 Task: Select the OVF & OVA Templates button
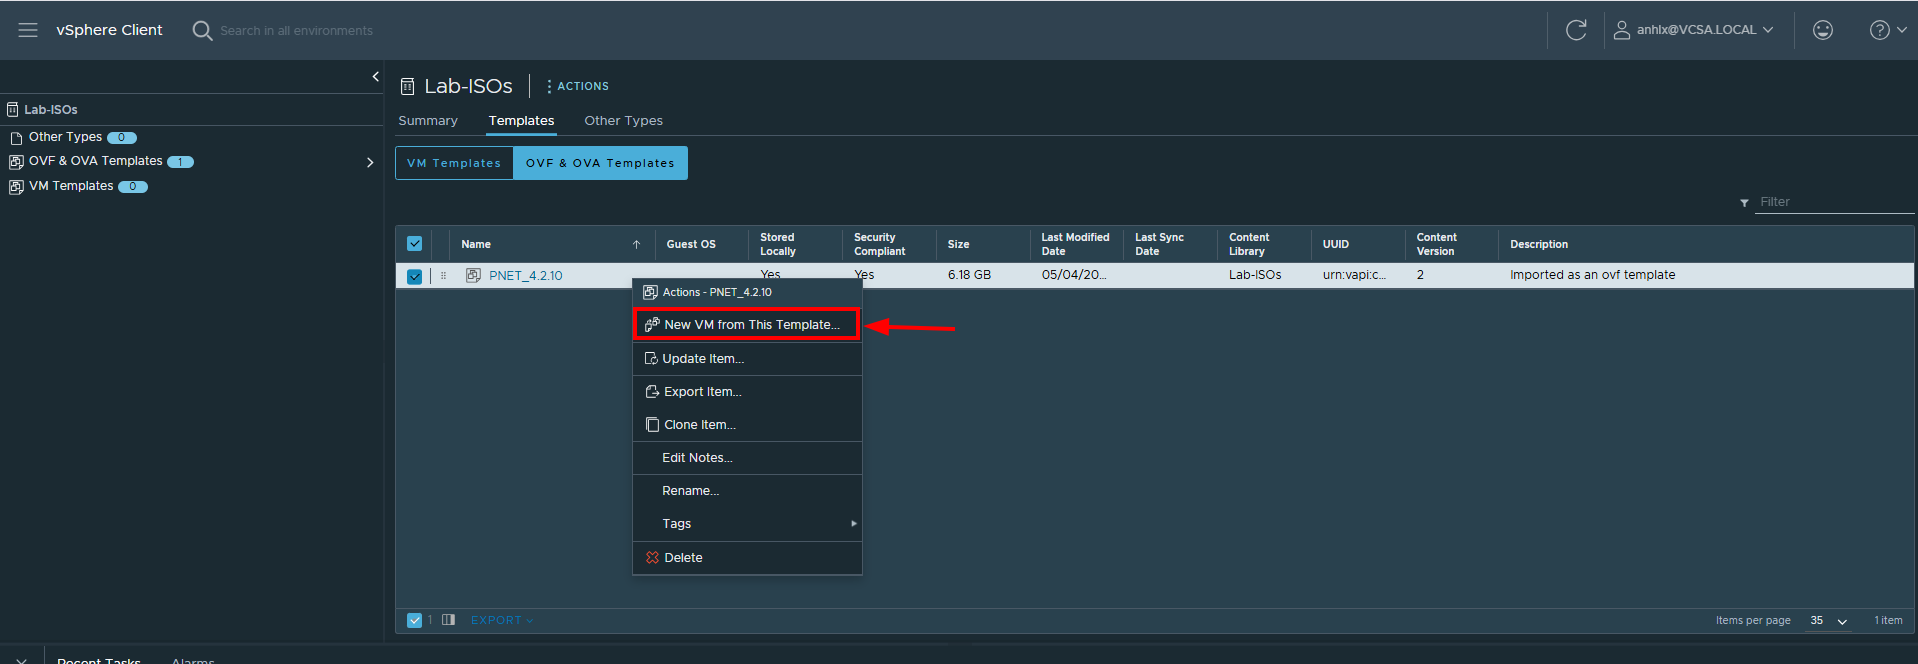(x=600, y=163)
